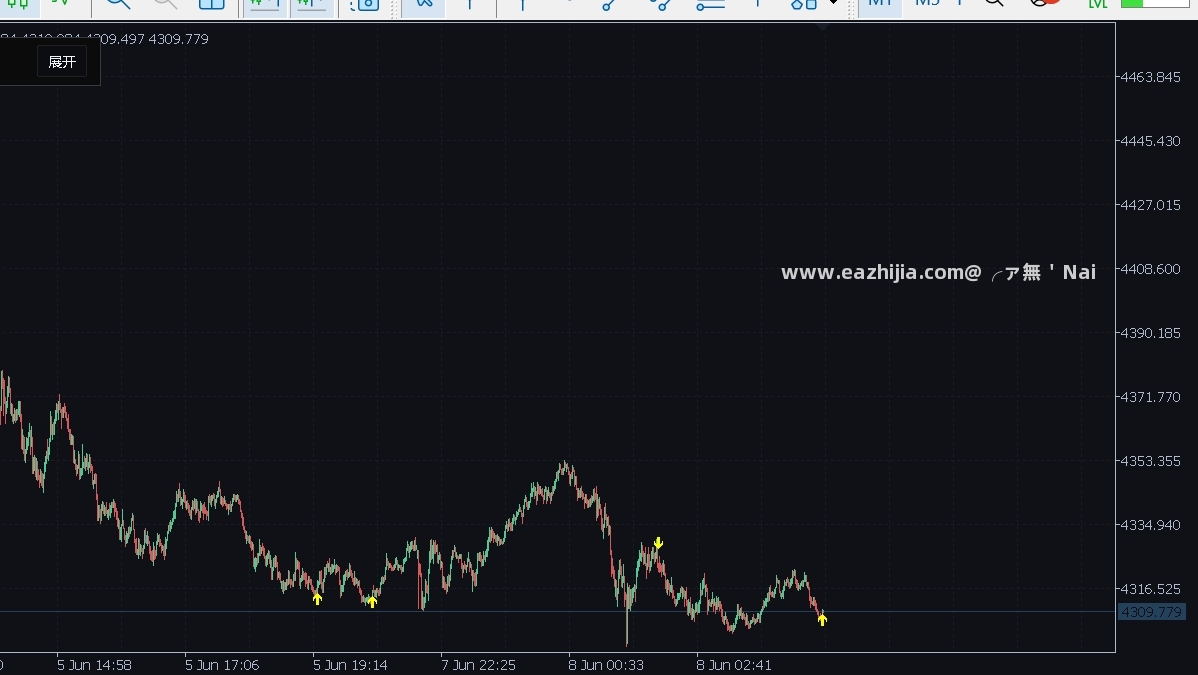
Task: Click the 8 Jun 02:41 time label
Action: tap(733, 665)
